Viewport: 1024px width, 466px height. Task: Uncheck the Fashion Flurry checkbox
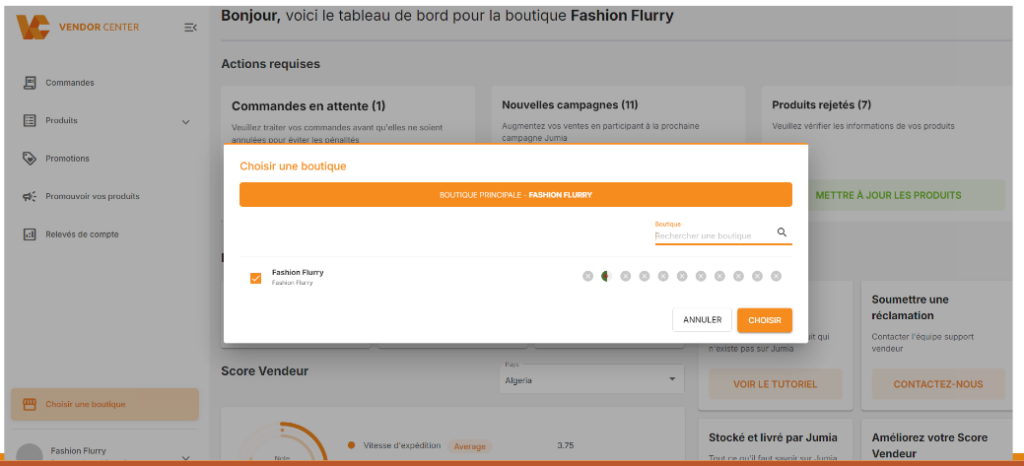pyautogui.click(x=256, y=278)
